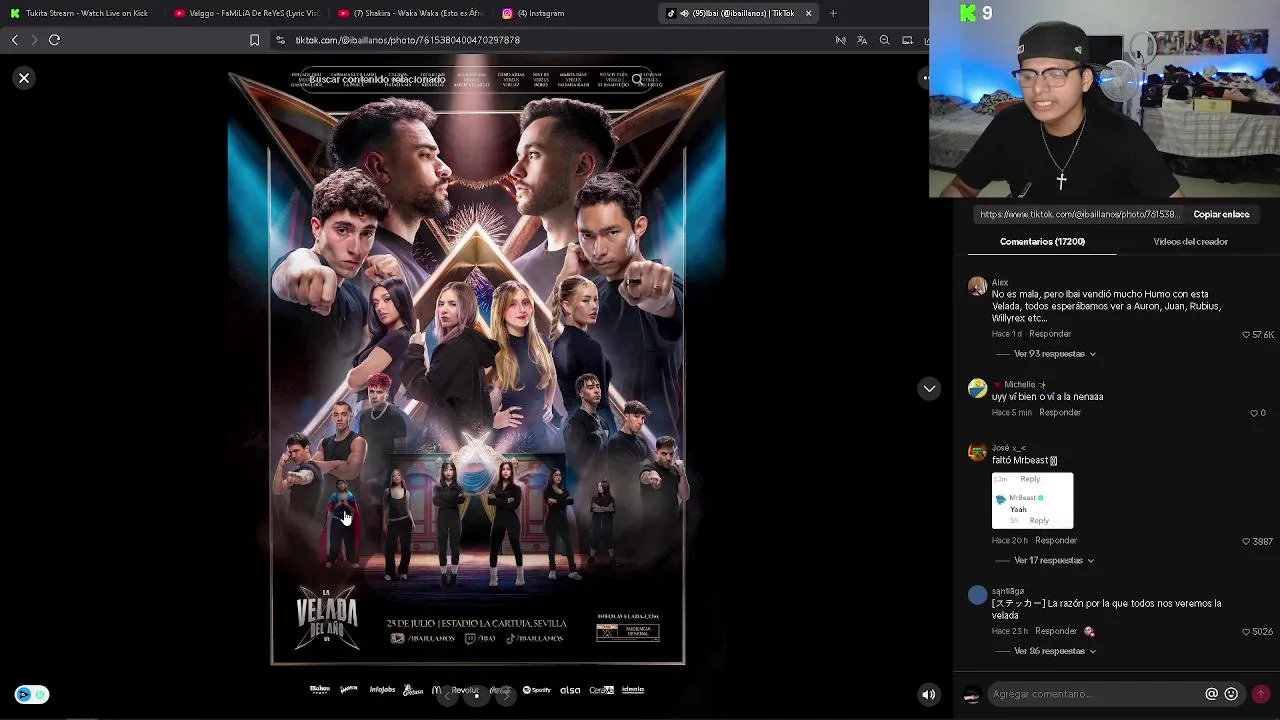Open a new browser tab

(833, 13)
